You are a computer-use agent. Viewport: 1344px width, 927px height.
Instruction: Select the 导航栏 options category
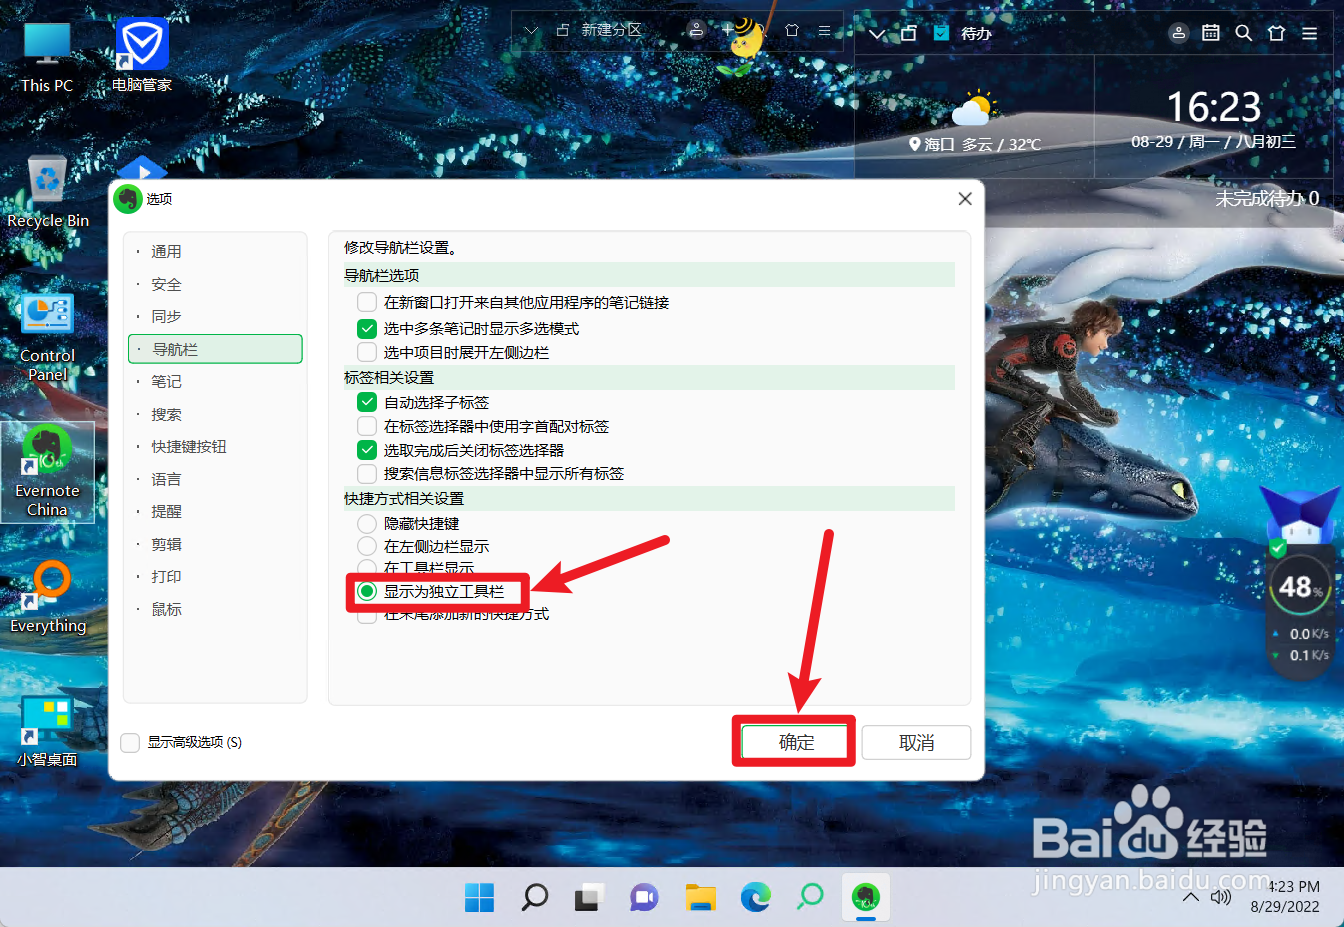click(x=215, y=349)
